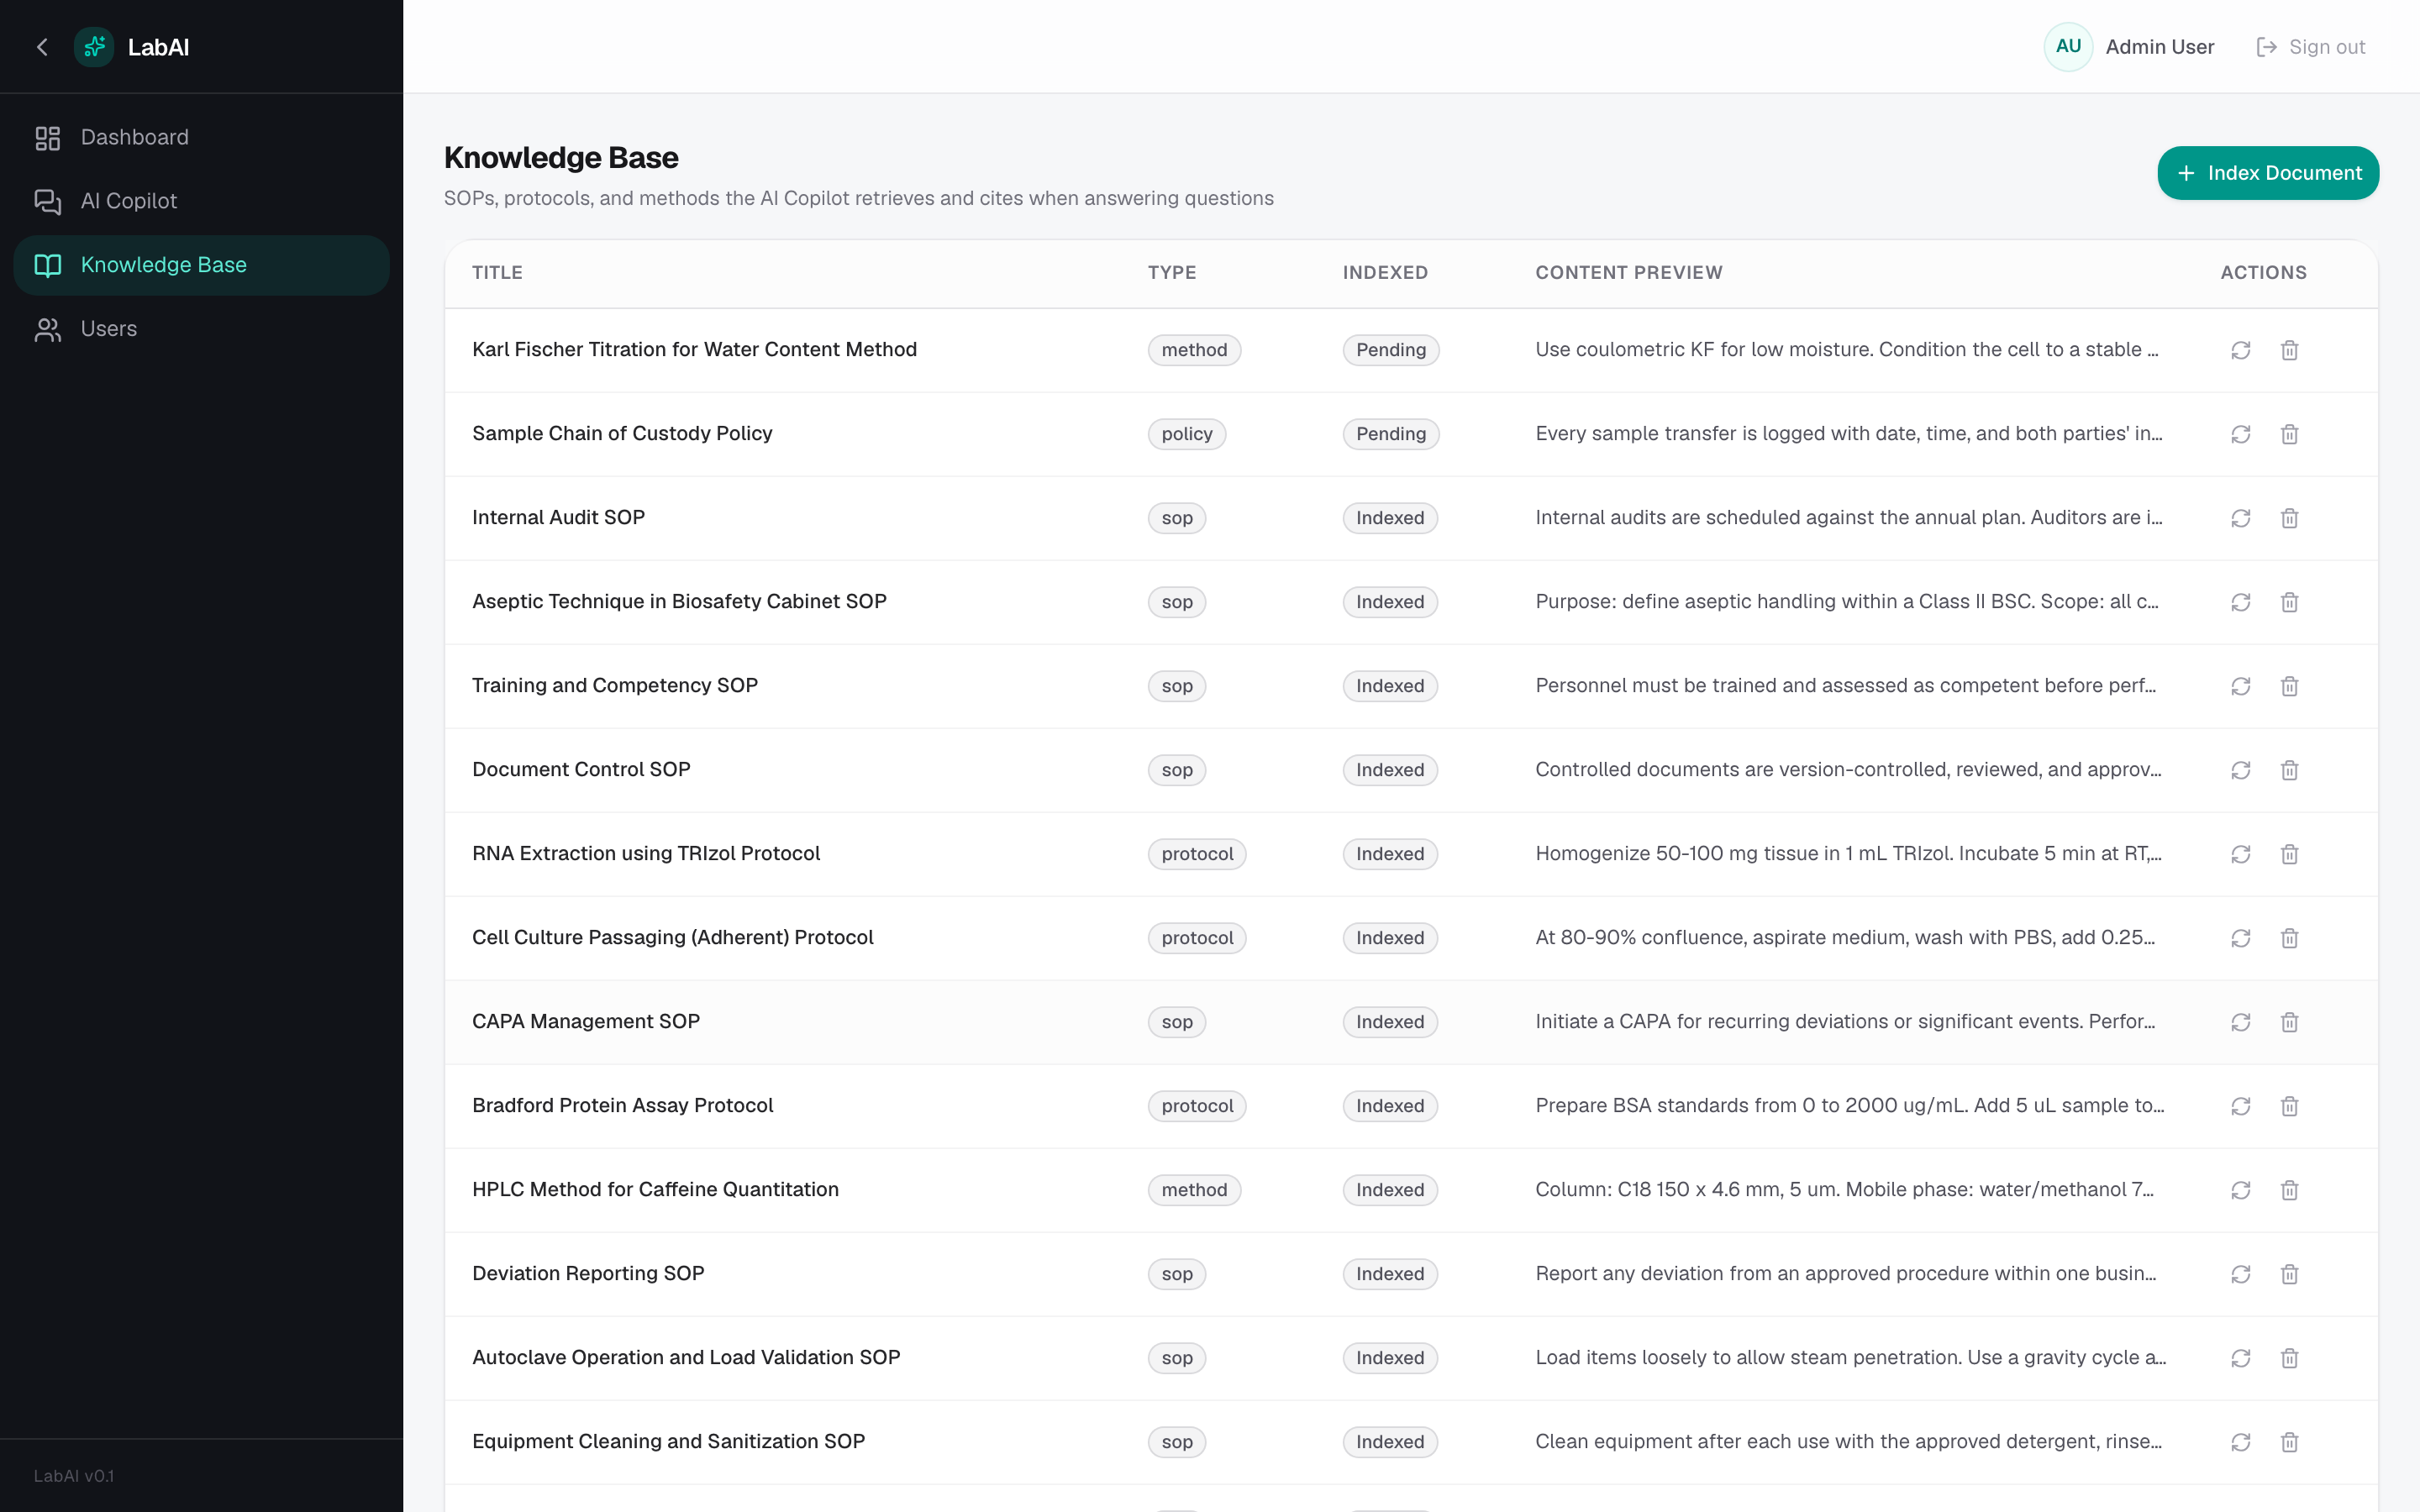
Task: Open the AI Copilot page
Action: [201, 201]
